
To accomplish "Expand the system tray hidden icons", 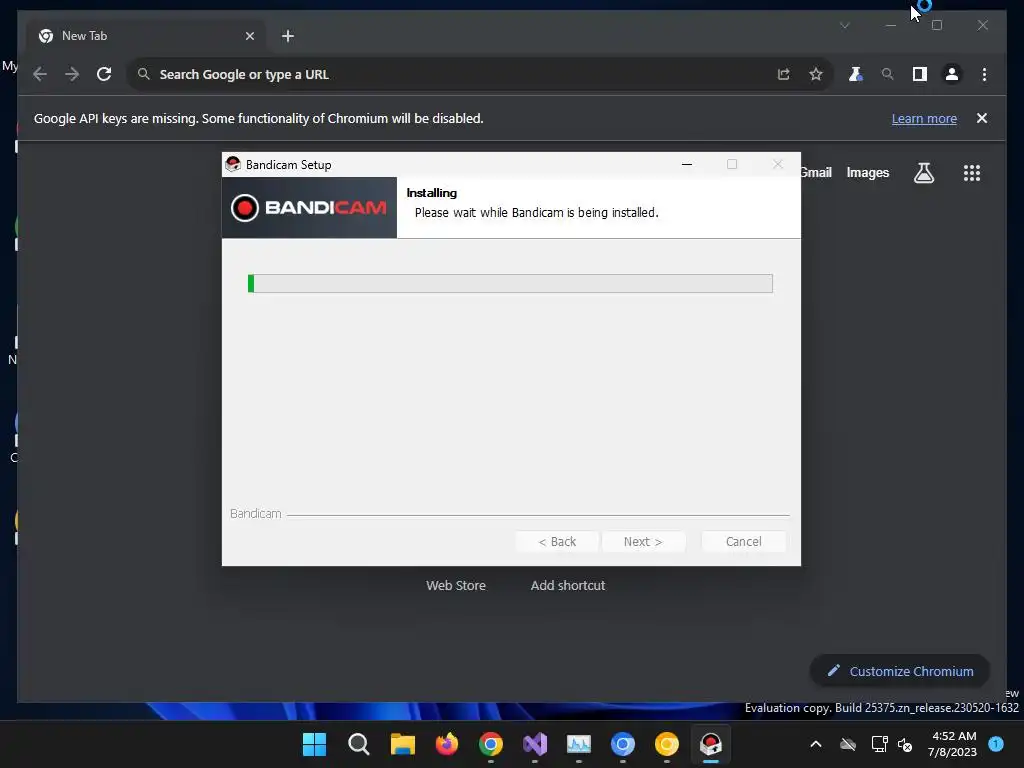I will 816,744.
